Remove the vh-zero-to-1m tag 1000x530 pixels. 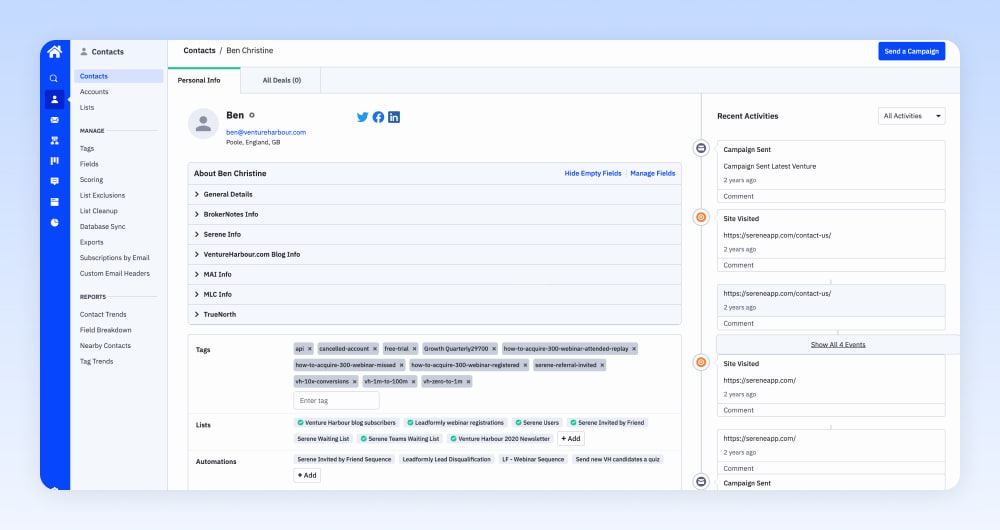click(468, 381)
